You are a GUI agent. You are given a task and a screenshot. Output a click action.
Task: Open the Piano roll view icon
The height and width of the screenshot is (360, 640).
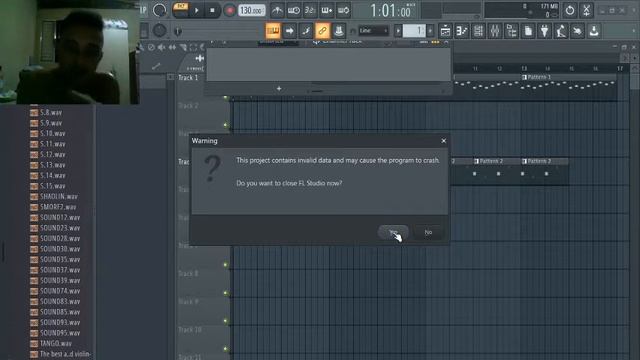click(462, 31)
